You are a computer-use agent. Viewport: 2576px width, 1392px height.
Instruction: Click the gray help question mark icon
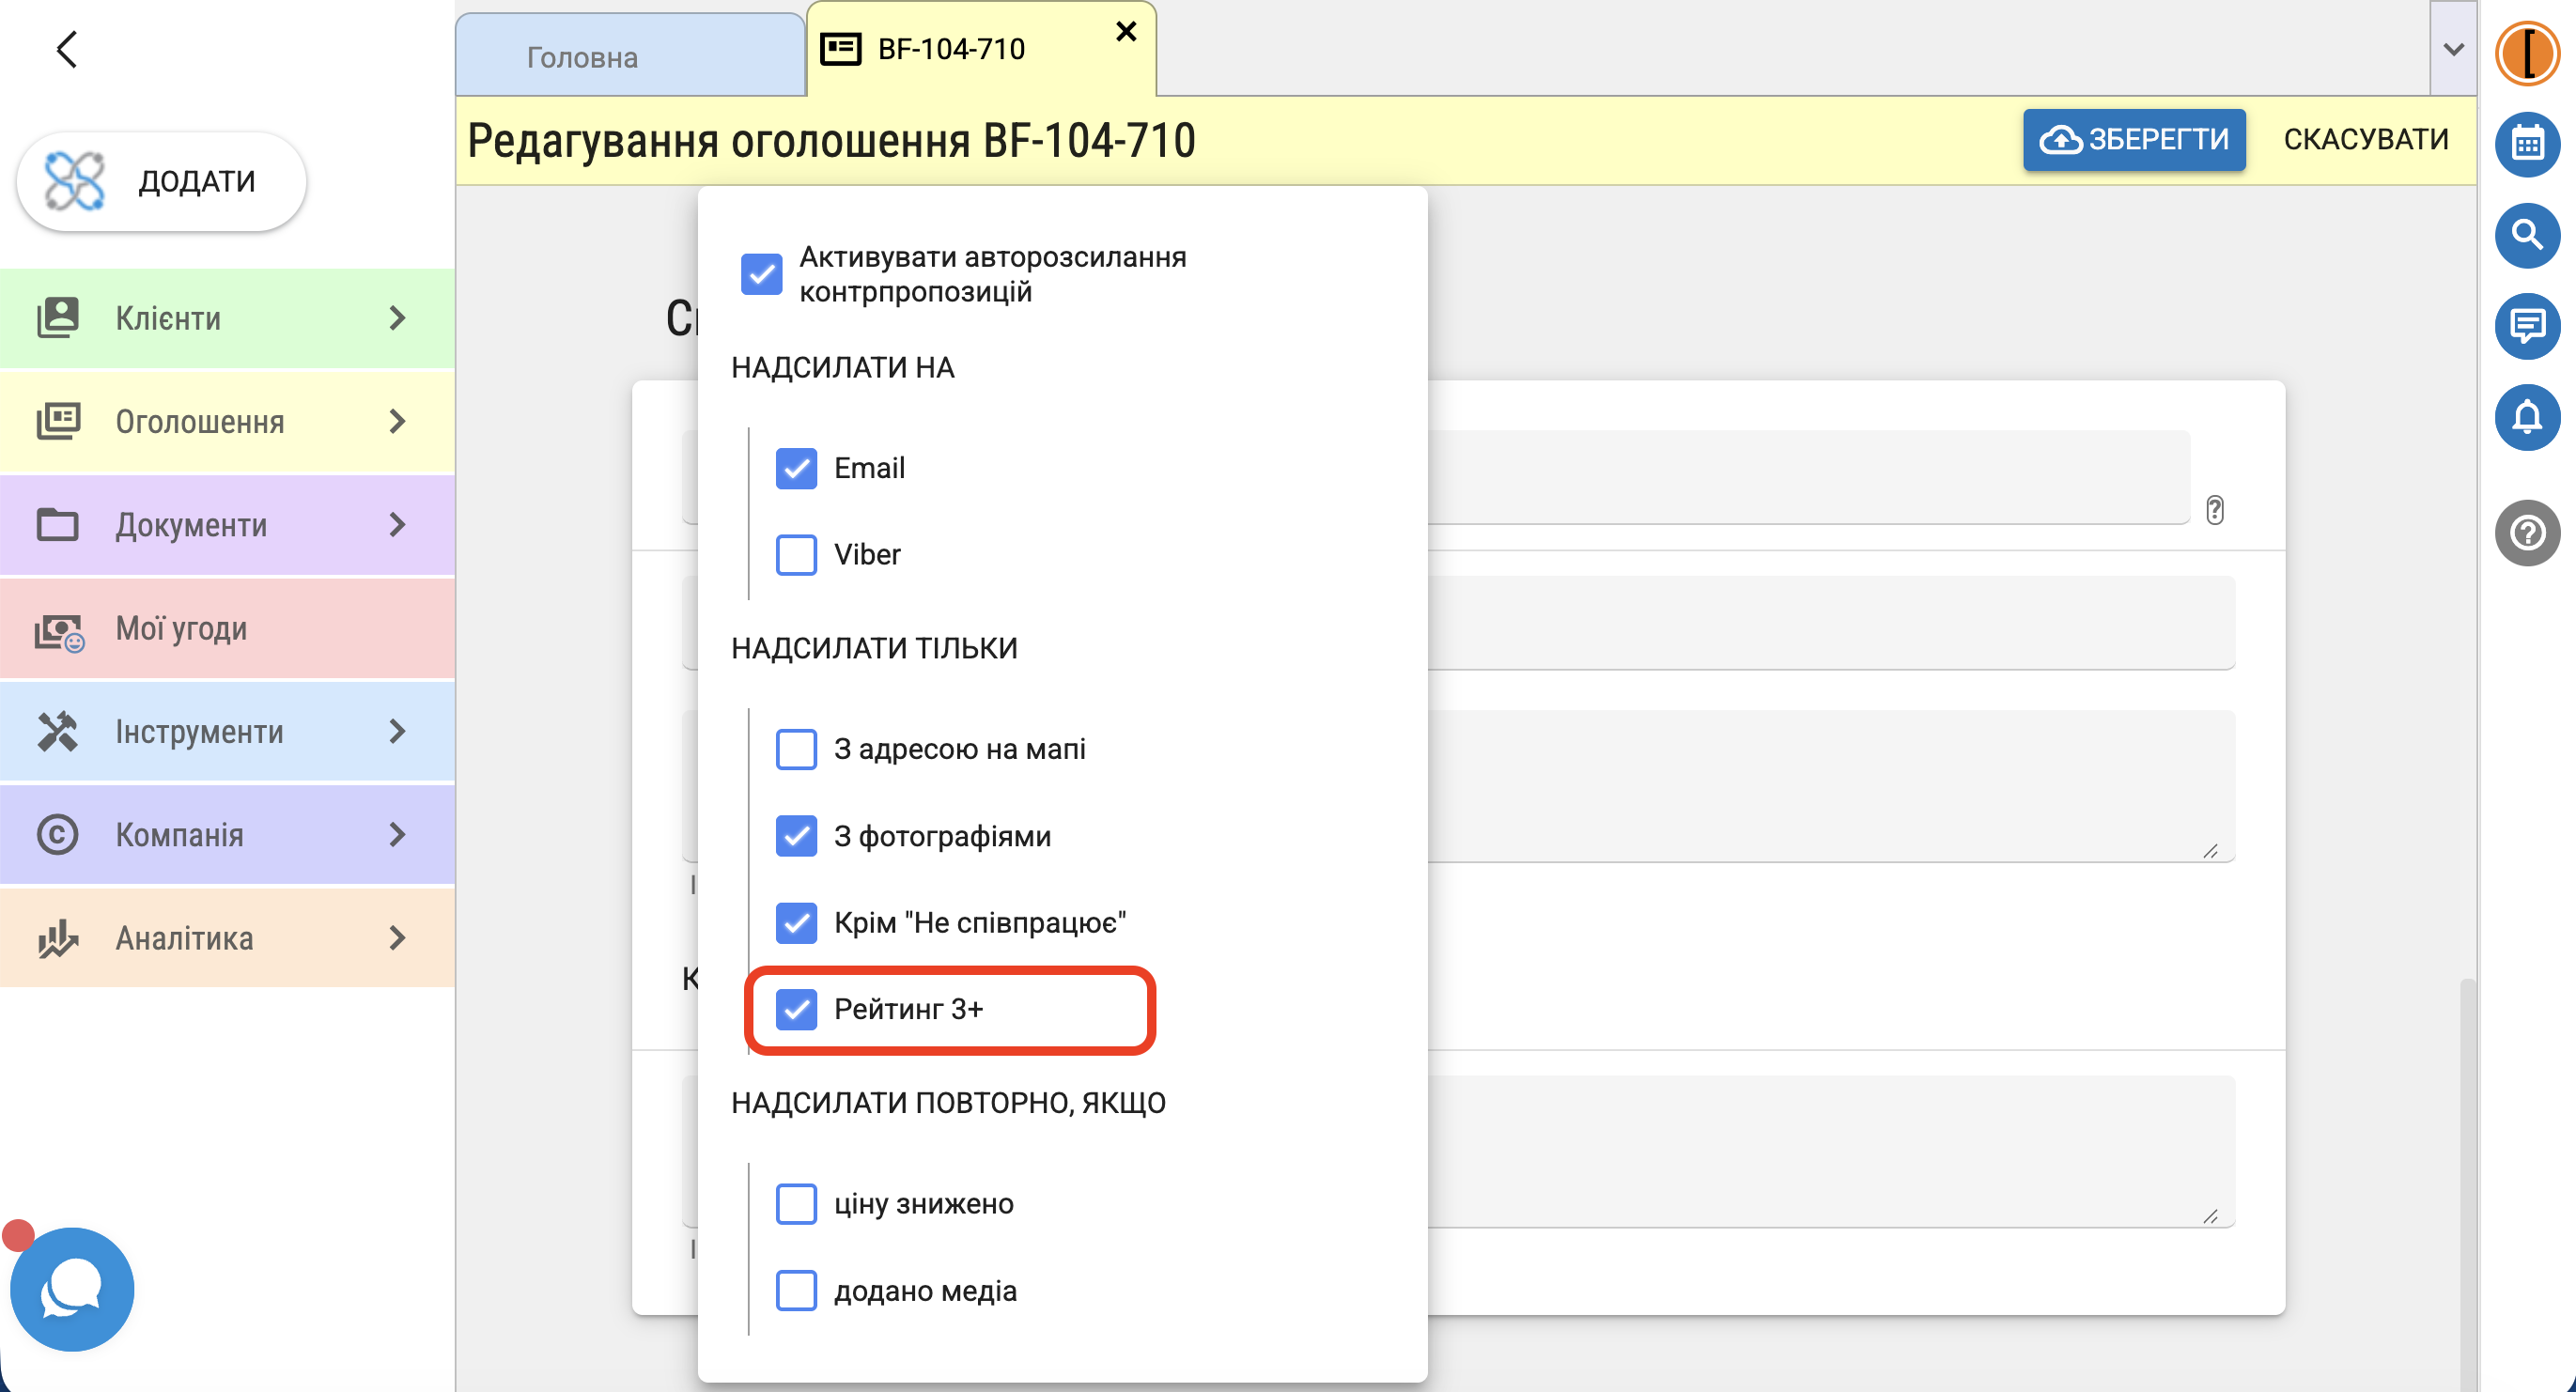coord(2527,532)
